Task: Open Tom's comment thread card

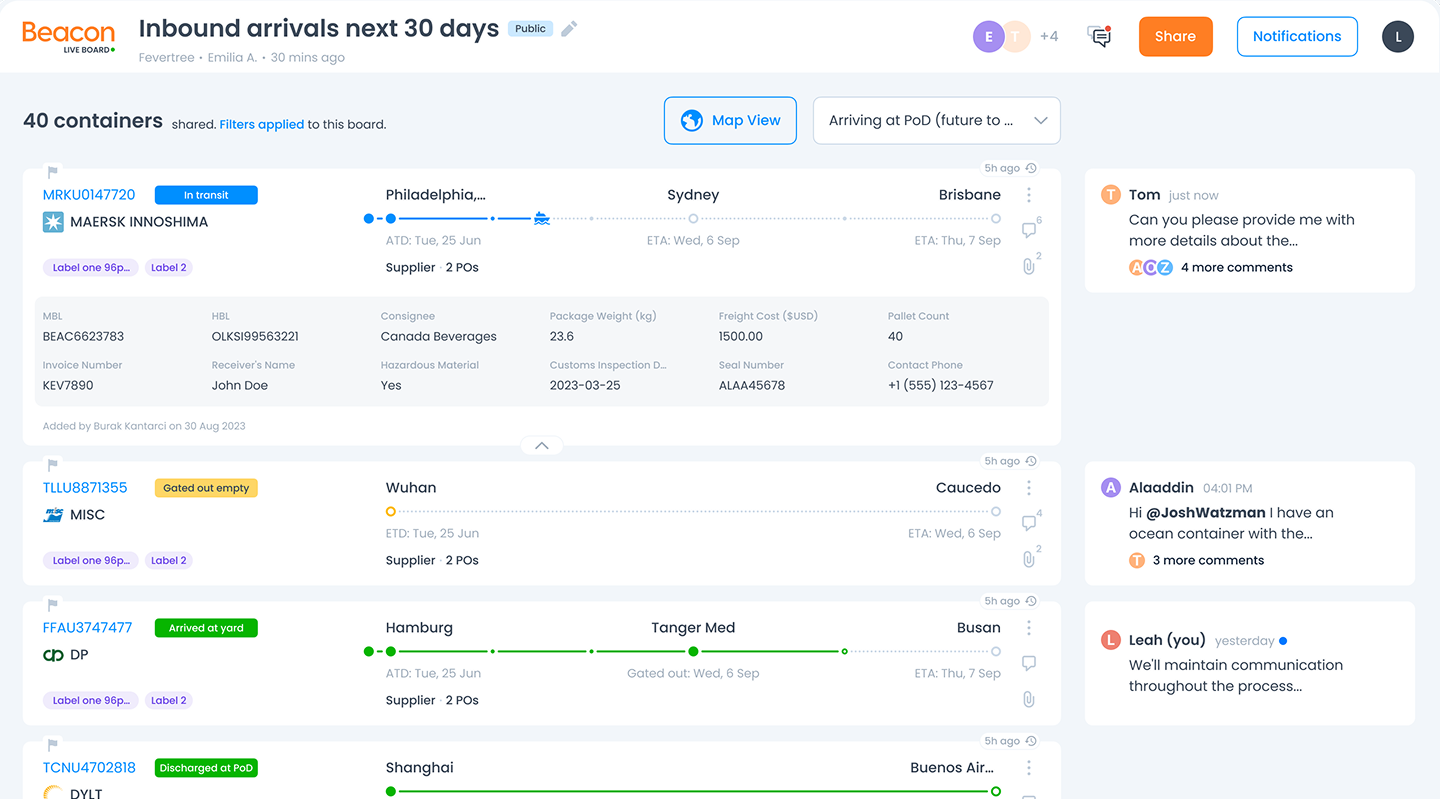Action: click(x=1249, y=231)
